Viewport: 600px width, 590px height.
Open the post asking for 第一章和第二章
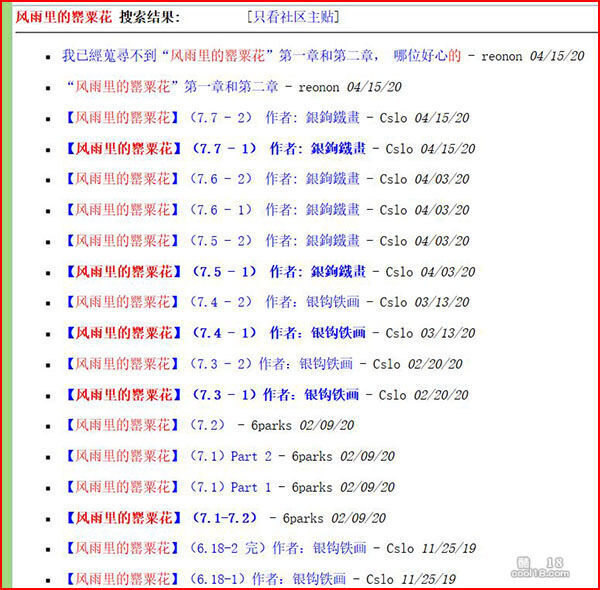tap(260, 56)
